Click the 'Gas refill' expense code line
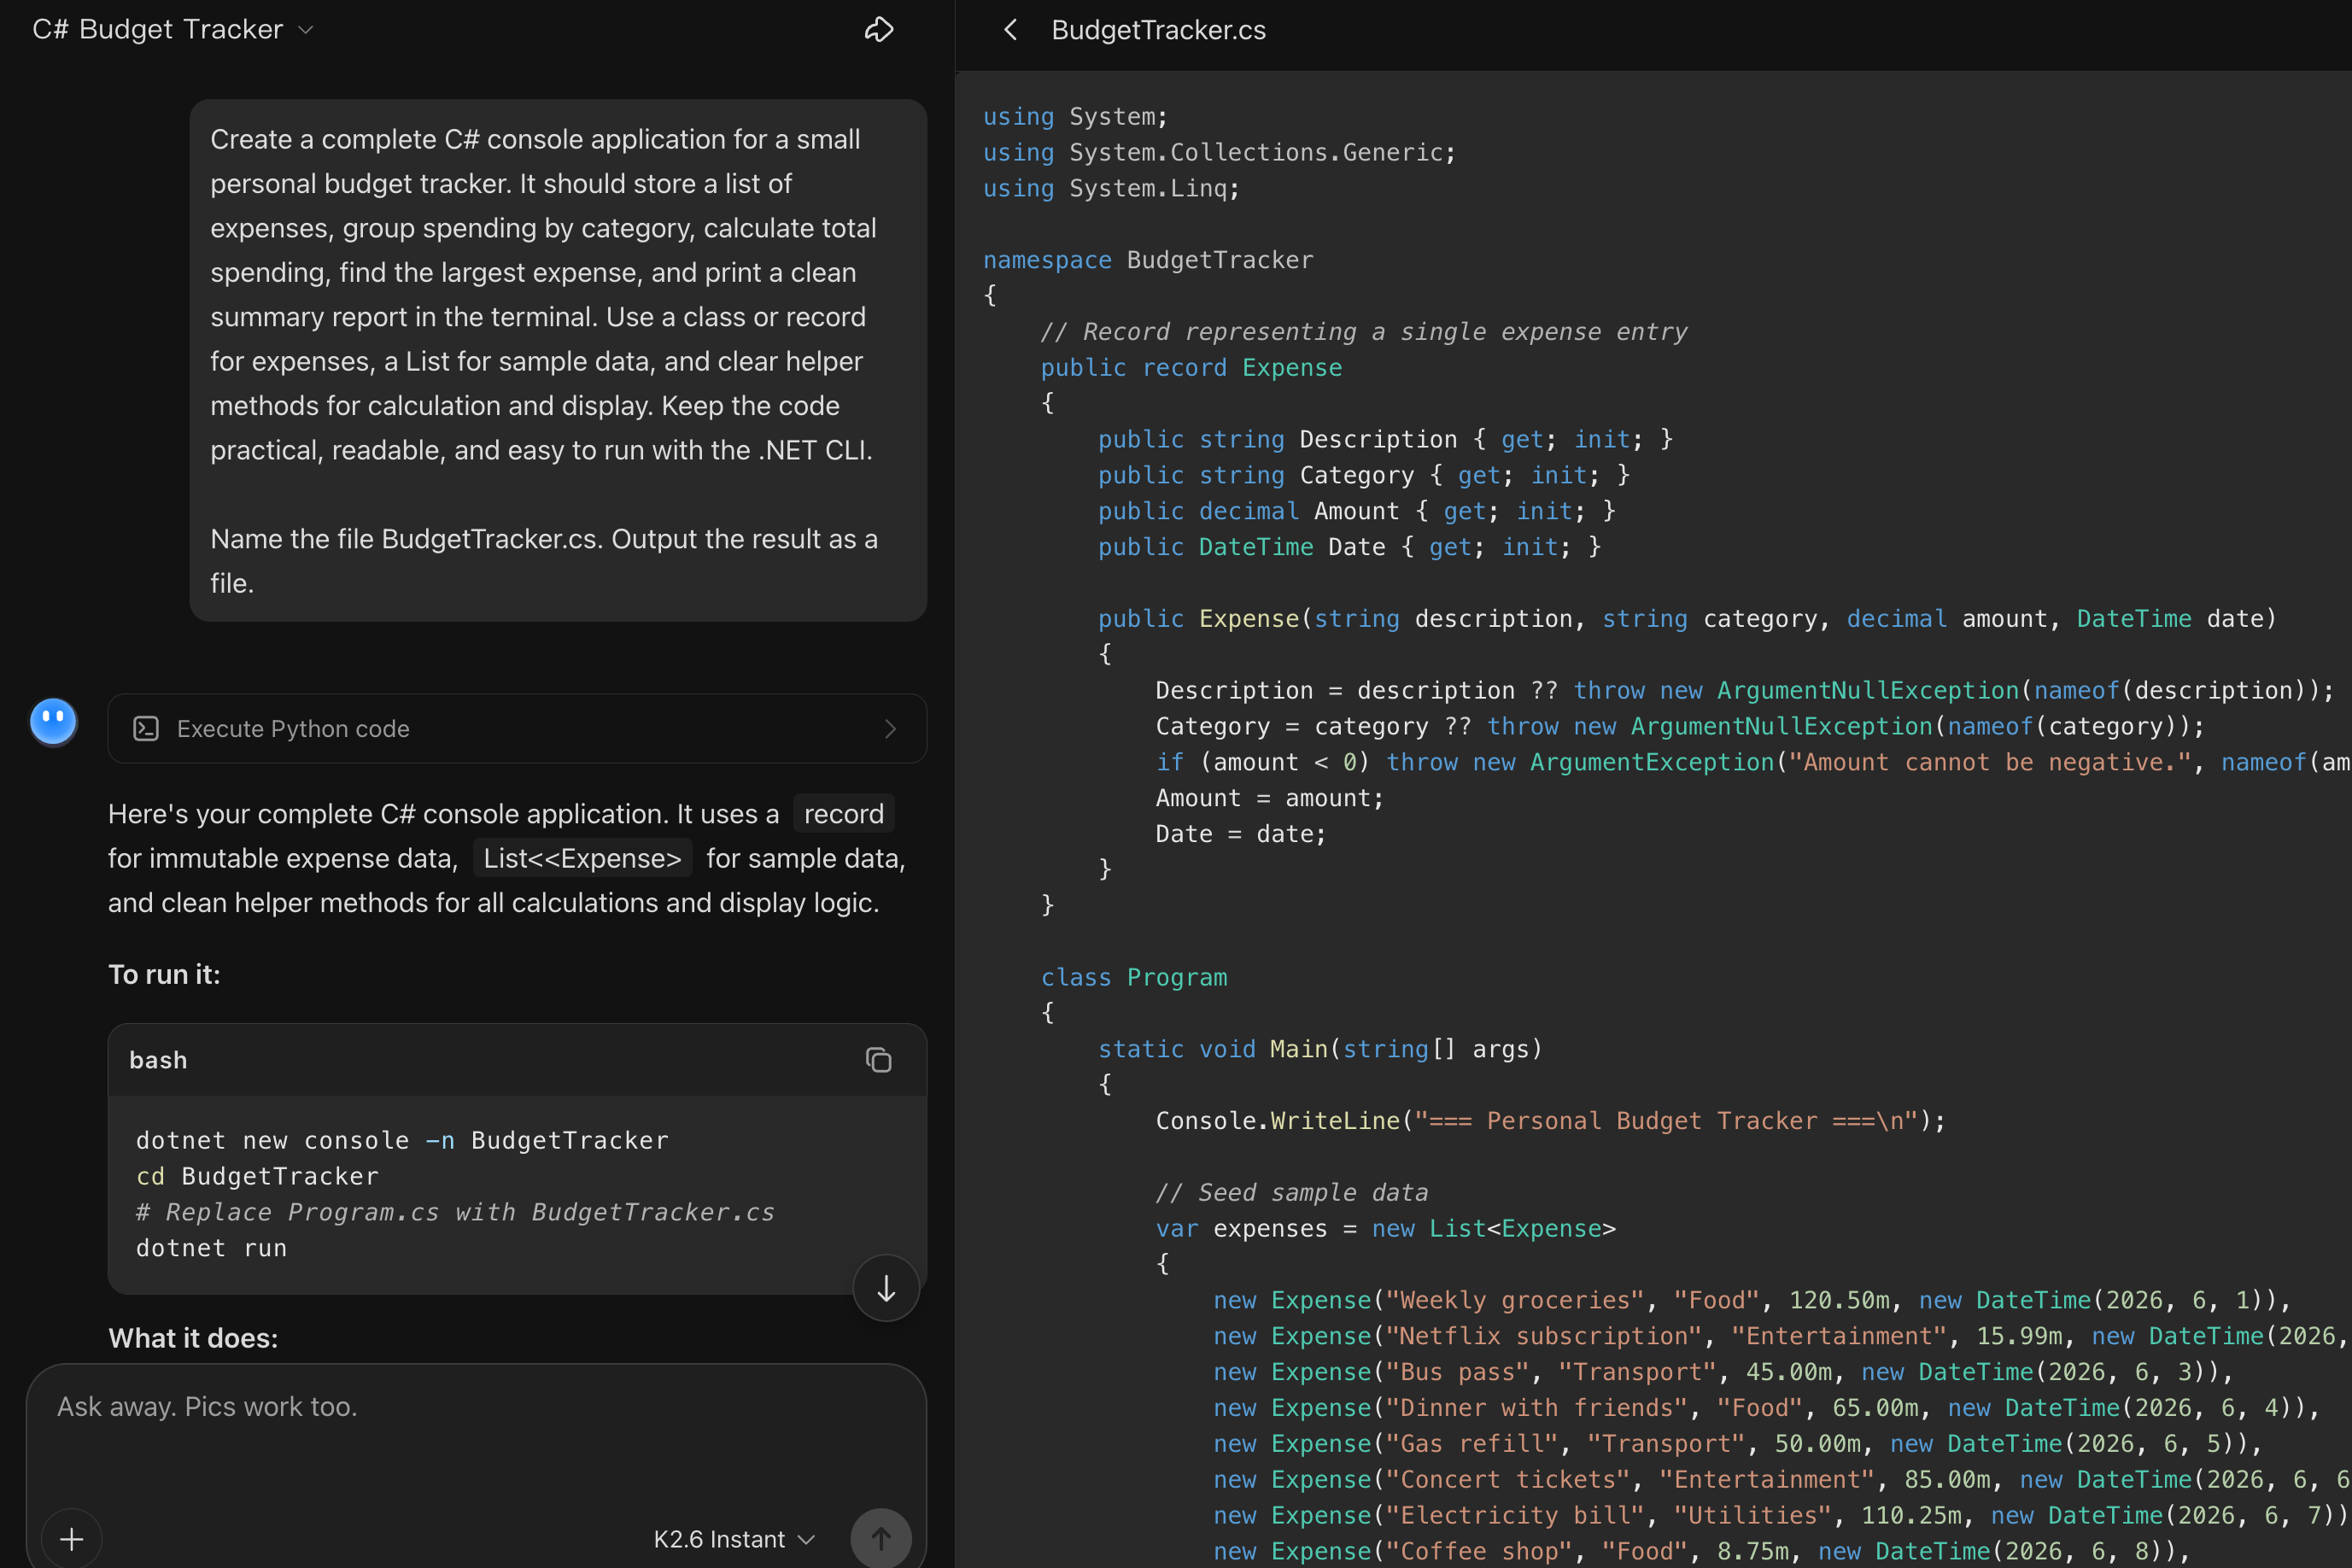The height and width of the screenshot is (1568, 2352). pyautogui.click(x=1738, y=1444)
